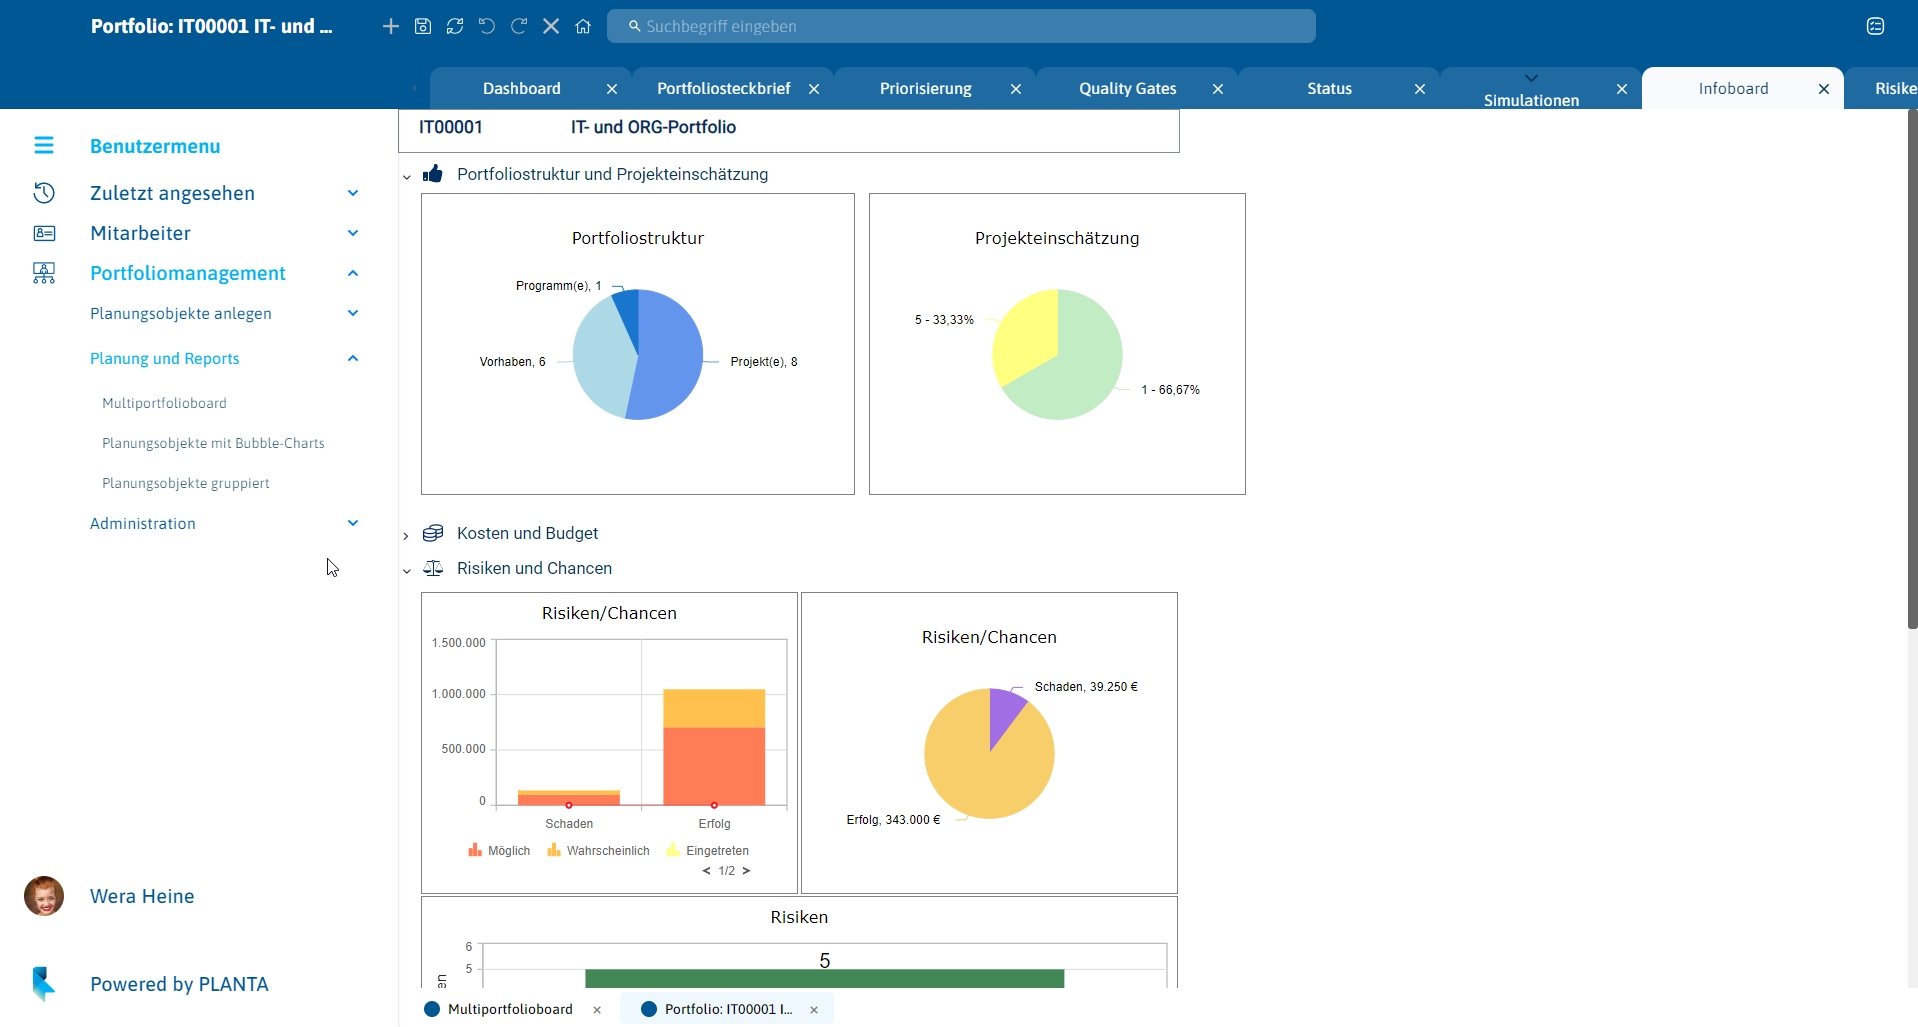This screenshot has height=1027, width=1918.
Task: Toggle the Eingetreten legend entry
Action: pos(707,851)
